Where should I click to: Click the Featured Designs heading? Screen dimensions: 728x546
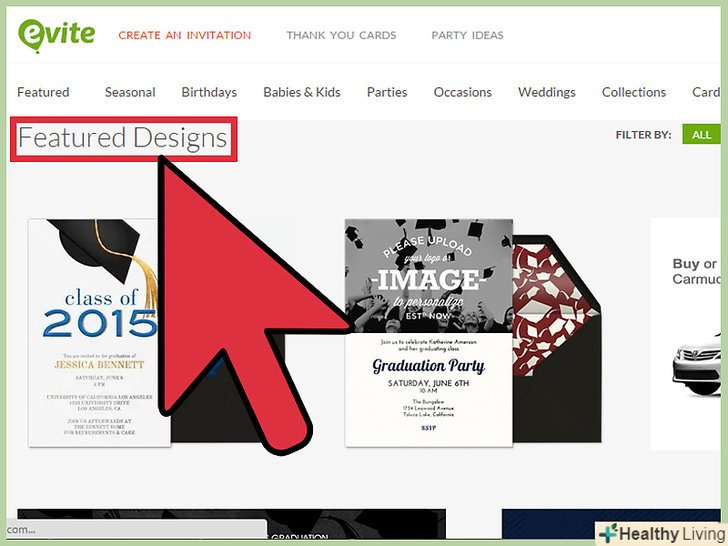[123, 138]
